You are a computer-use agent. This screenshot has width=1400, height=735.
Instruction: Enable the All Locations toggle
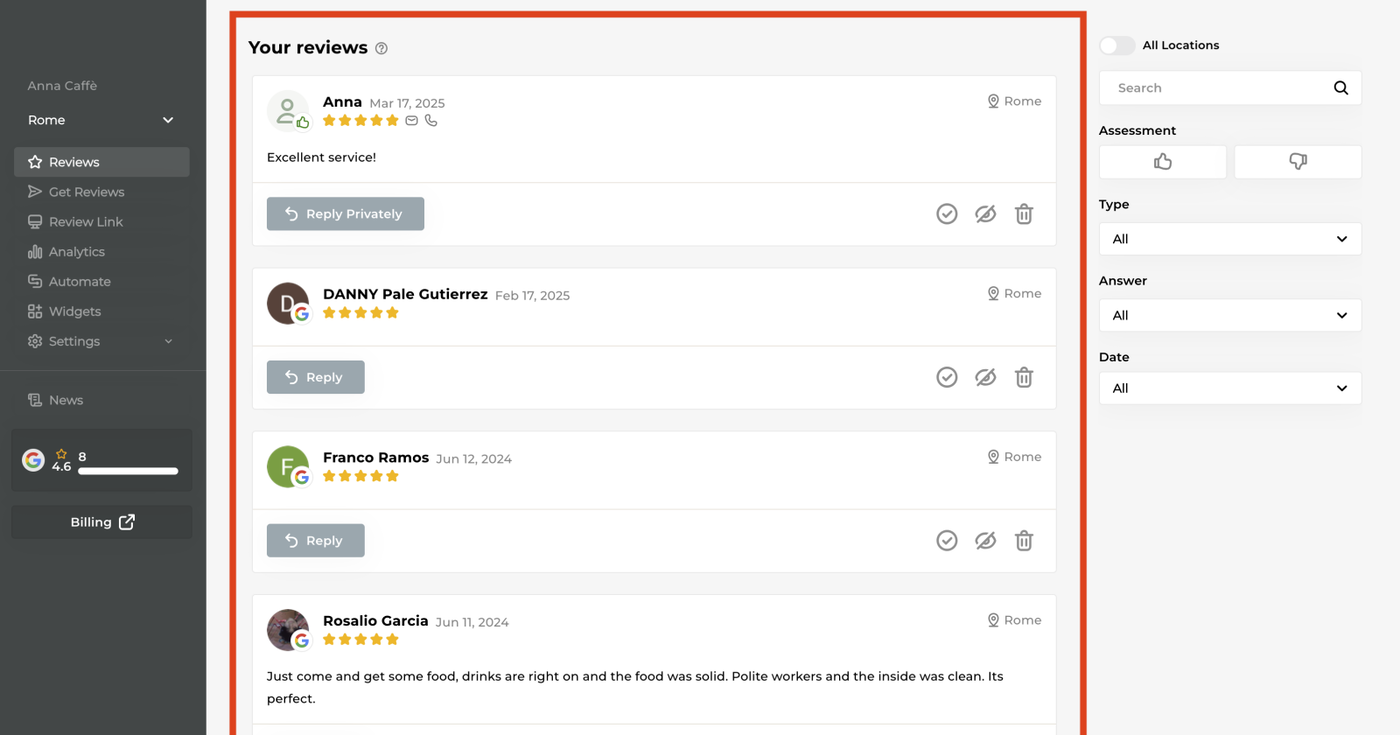coord(1116,45)
